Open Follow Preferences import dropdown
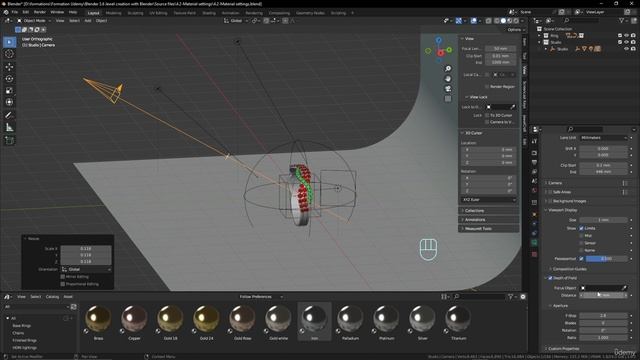The height and width of the screenshot is (360, 640). pyautogui.click(x=261, y=297)
